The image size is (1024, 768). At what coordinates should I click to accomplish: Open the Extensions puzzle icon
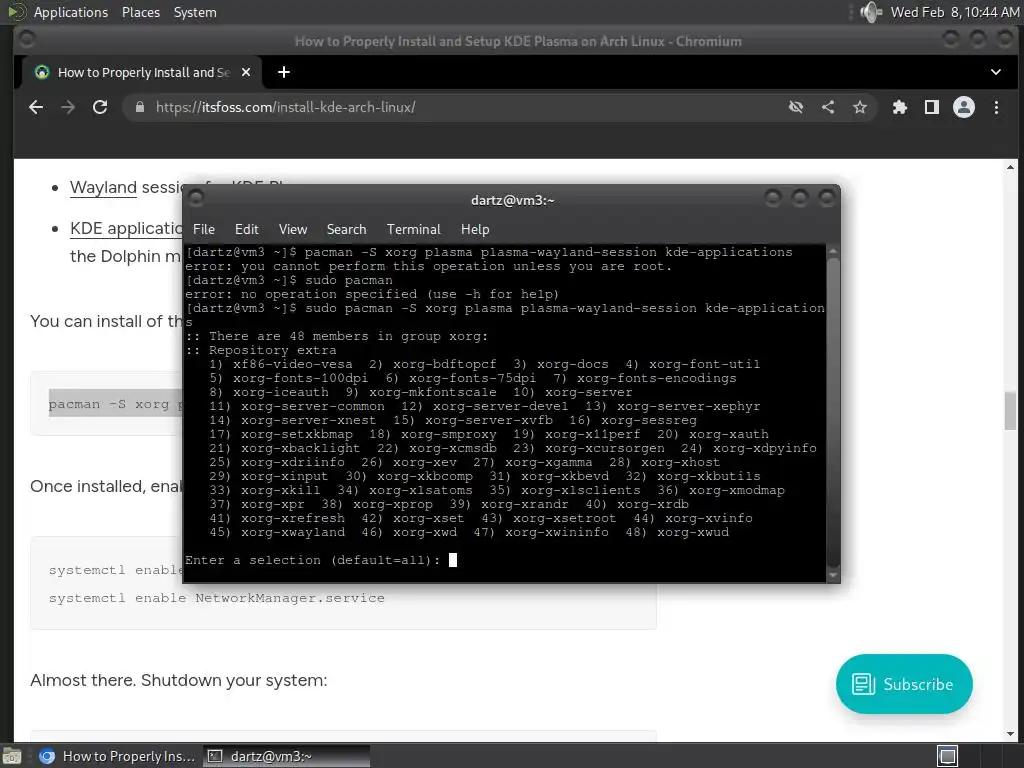(900, 107)
